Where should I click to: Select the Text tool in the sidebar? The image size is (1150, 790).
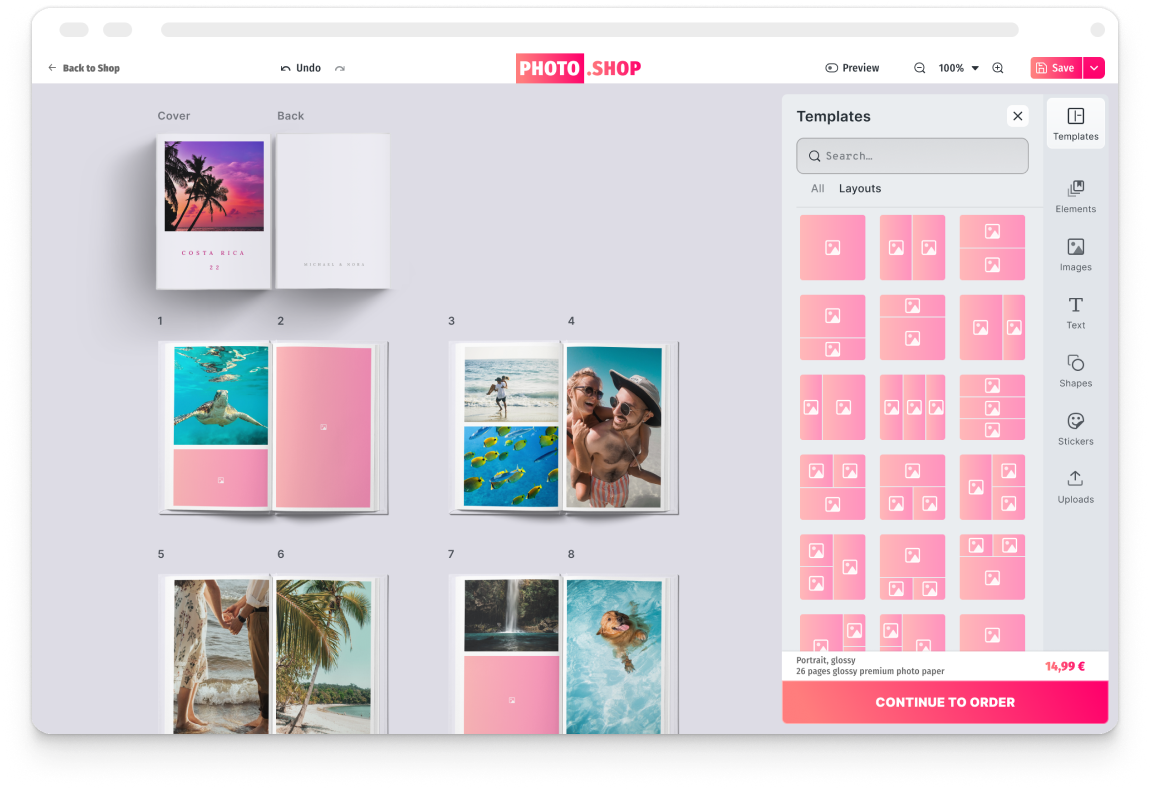coord(1076,312)
